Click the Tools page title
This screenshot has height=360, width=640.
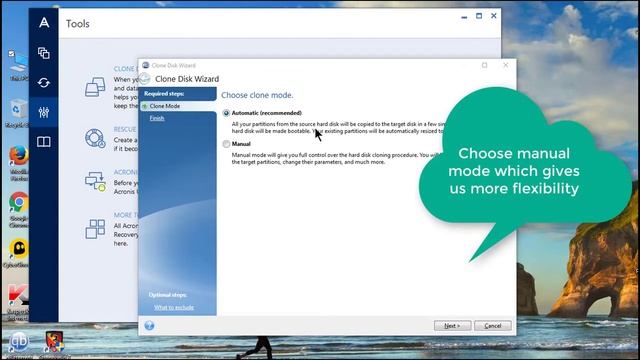78,24
